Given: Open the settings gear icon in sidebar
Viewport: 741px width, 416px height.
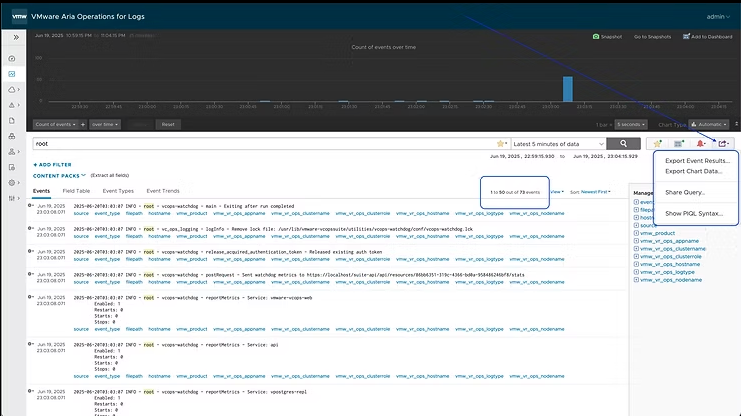Looking at the screenshot, I should (x=12, y=182).
